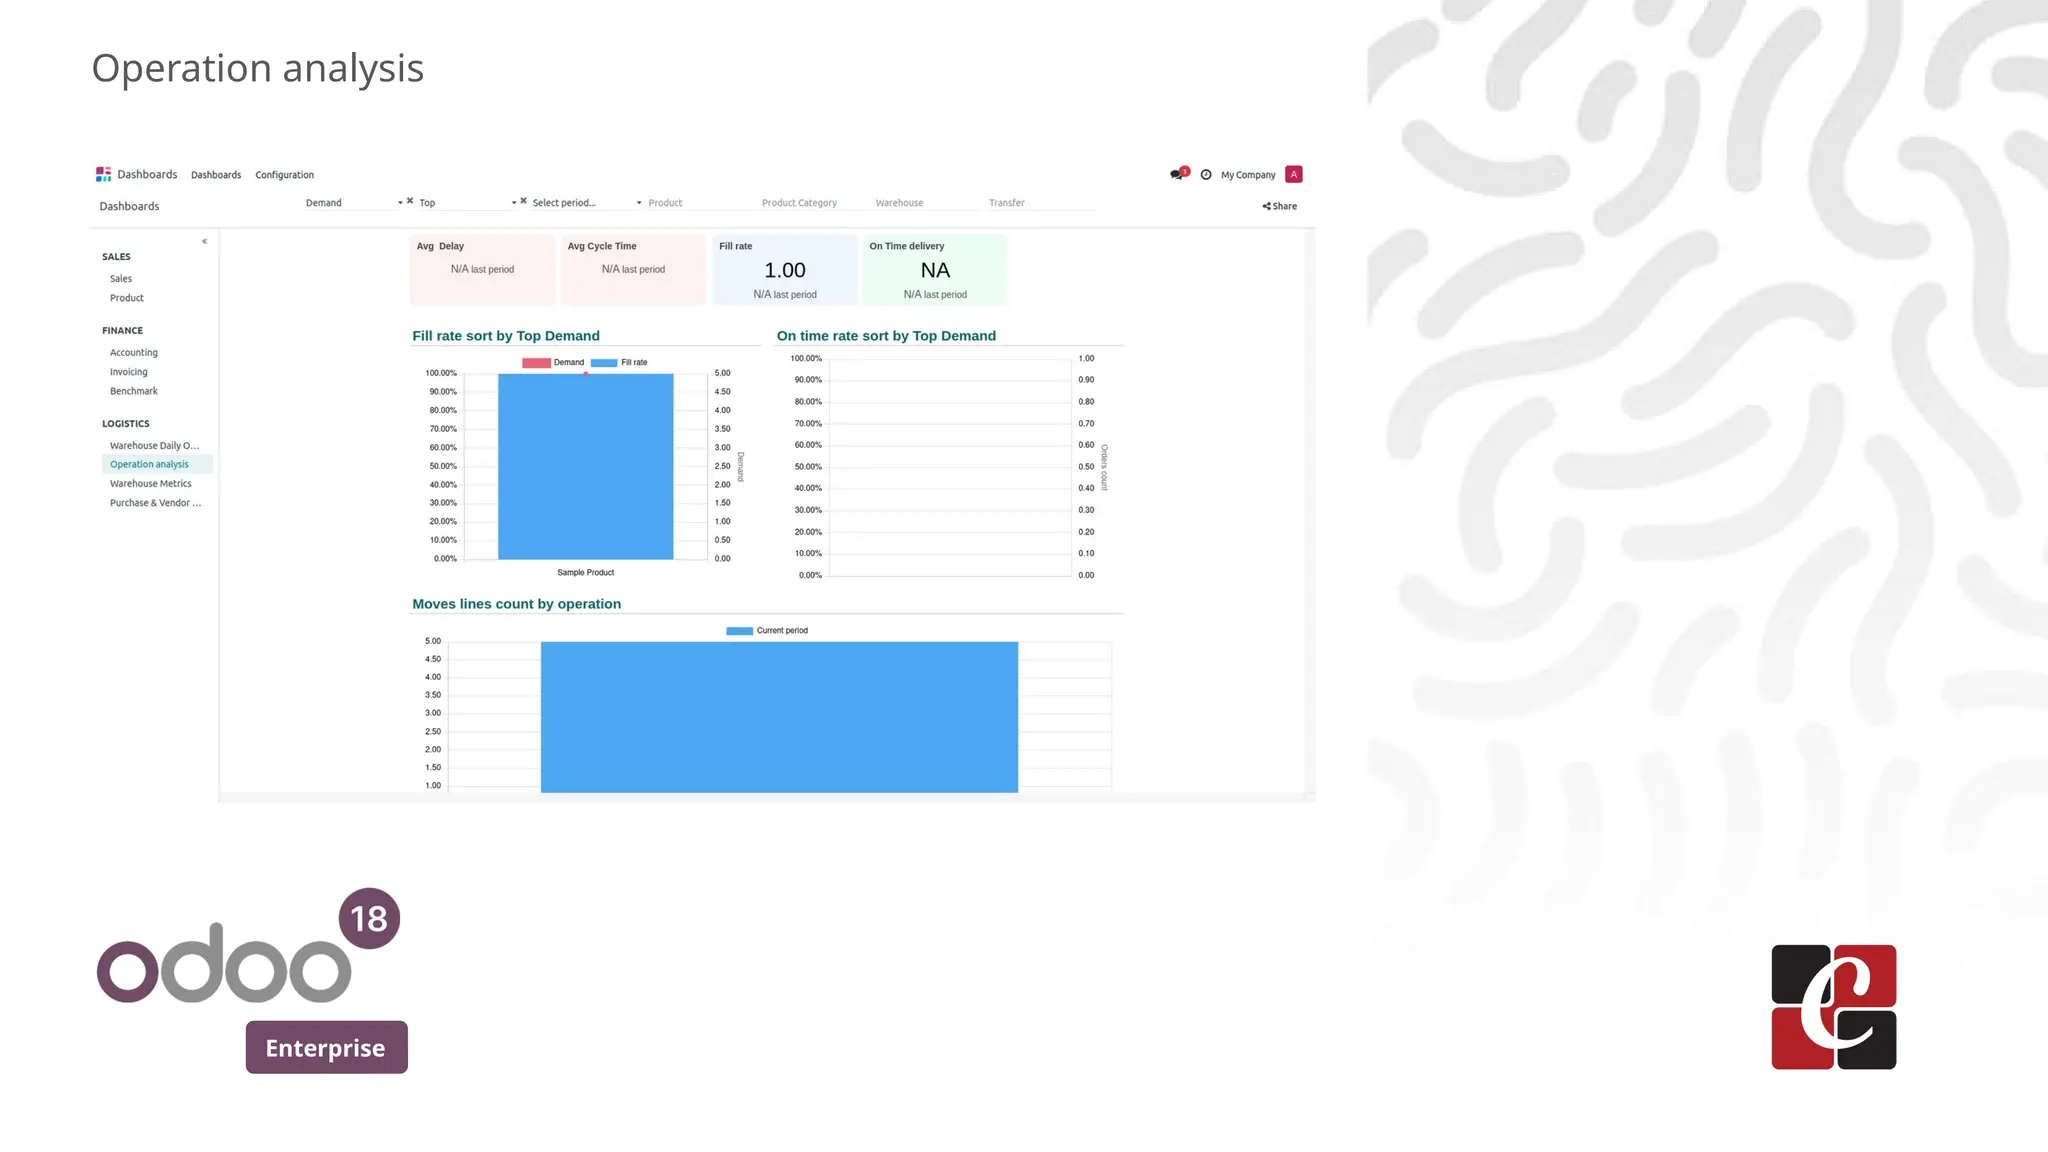Open the Demand filter dropdown

[x=353, y=203]
